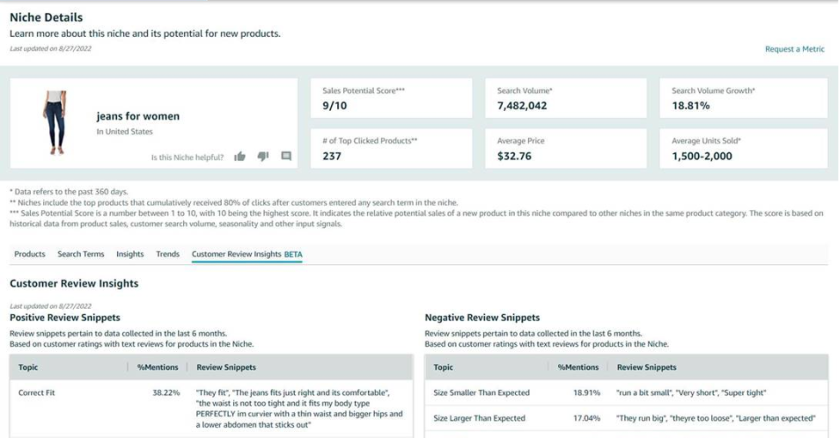Switch to the Search Terms tab
Viewport: 840px width, 438px height.
click(81, 254)
